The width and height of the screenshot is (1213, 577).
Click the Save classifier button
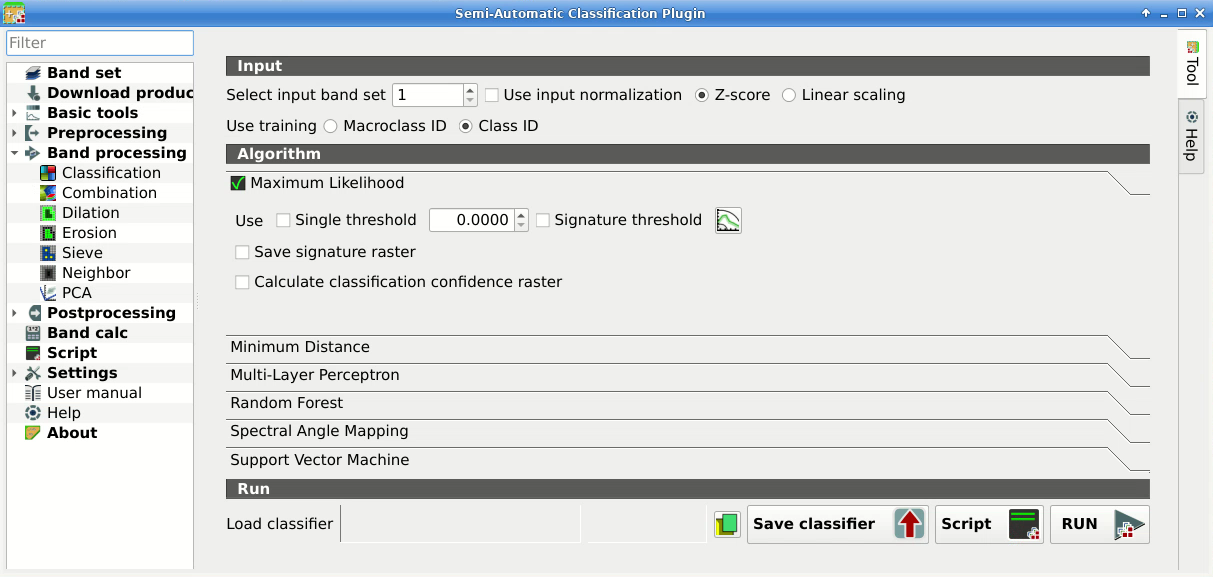coord(837,524)
